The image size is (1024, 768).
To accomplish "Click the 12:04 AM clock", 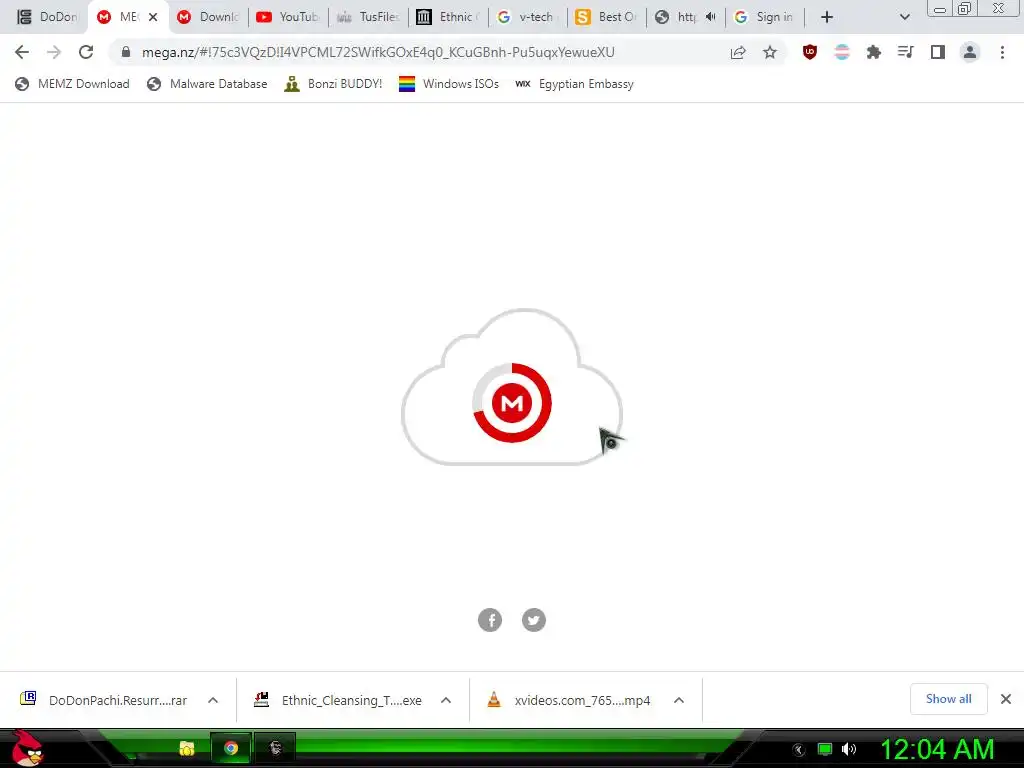I will pos(937,749).
